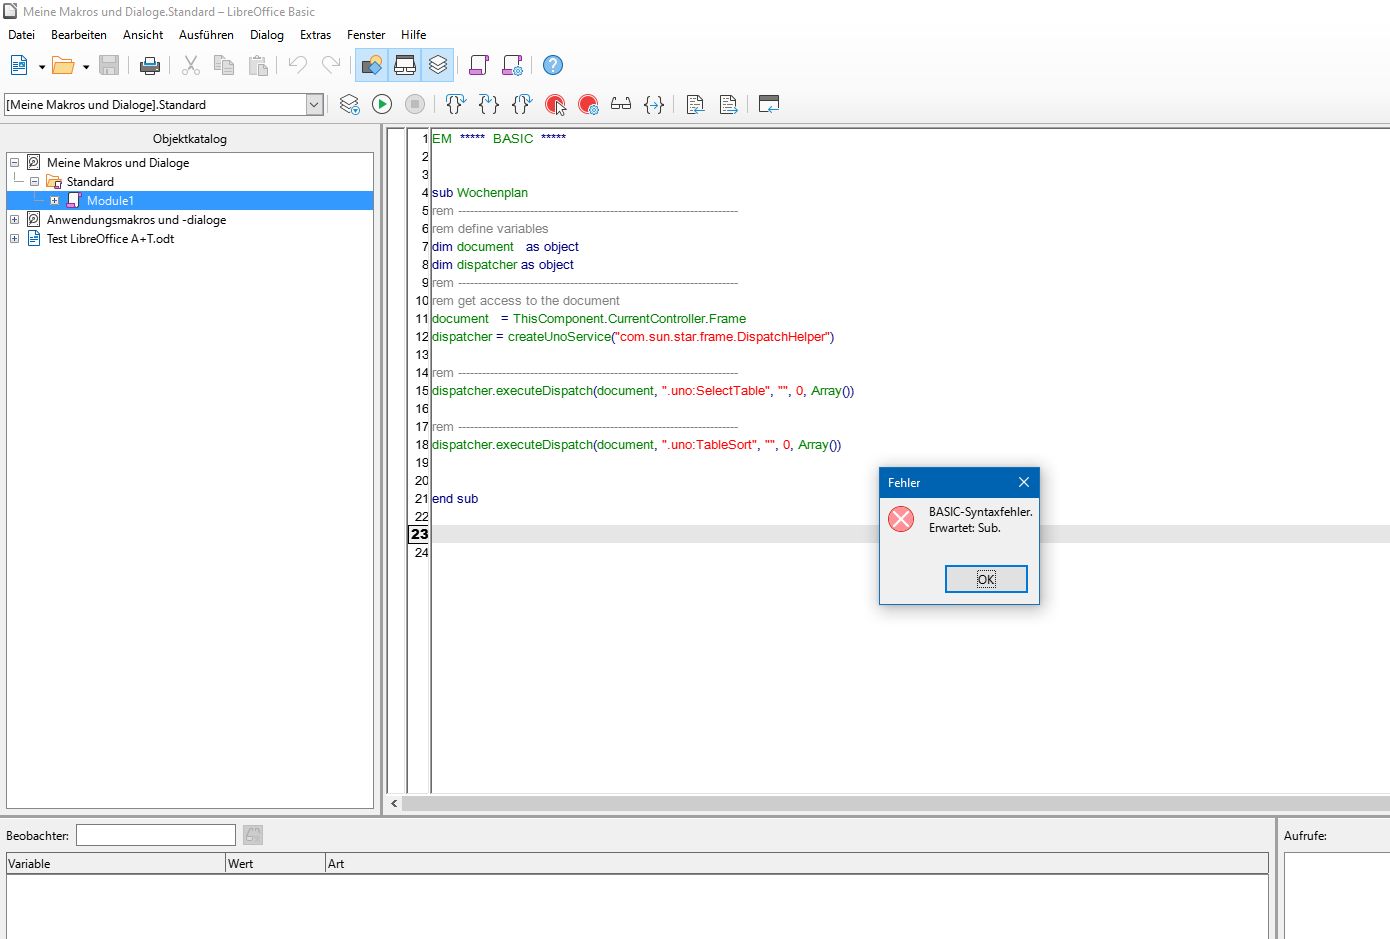Image resolution: width=1390 pixels, height=939 pixels.
Task: Open LibreOffice Help question mark icon
Action: pyautogui.click(x=553, y=65)
